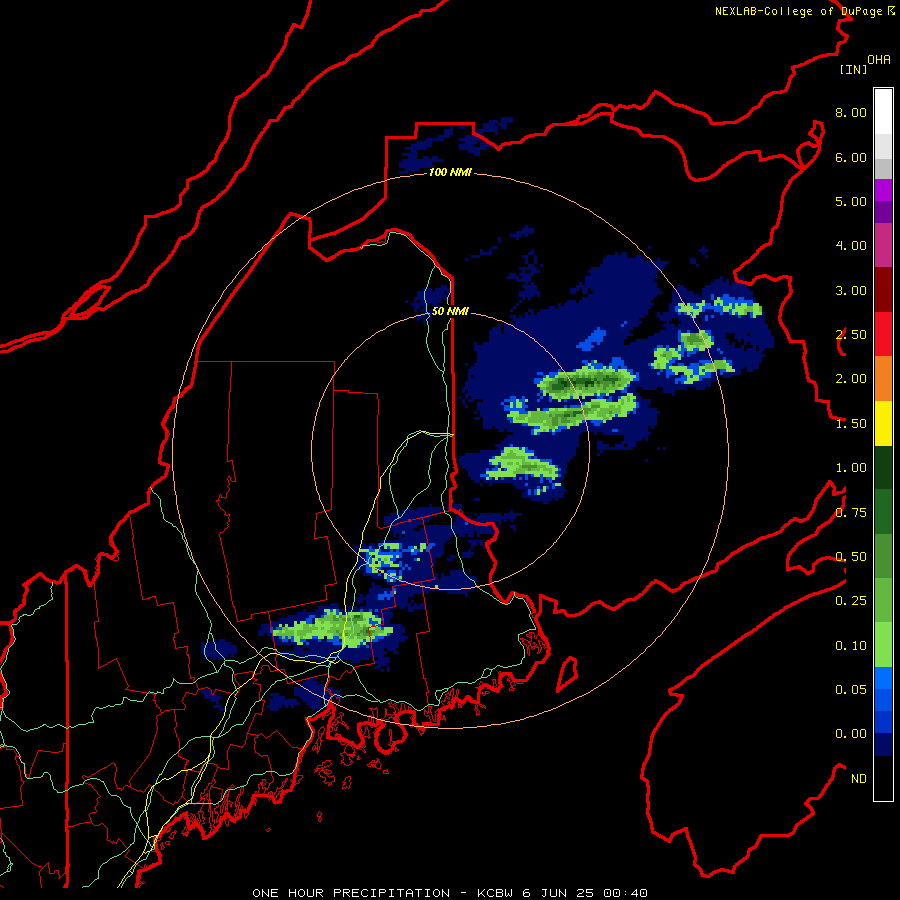Screen dimensions: 900x900
Task: Pick the bright magenta swatch above 5.00
Action: pos(883,190)
